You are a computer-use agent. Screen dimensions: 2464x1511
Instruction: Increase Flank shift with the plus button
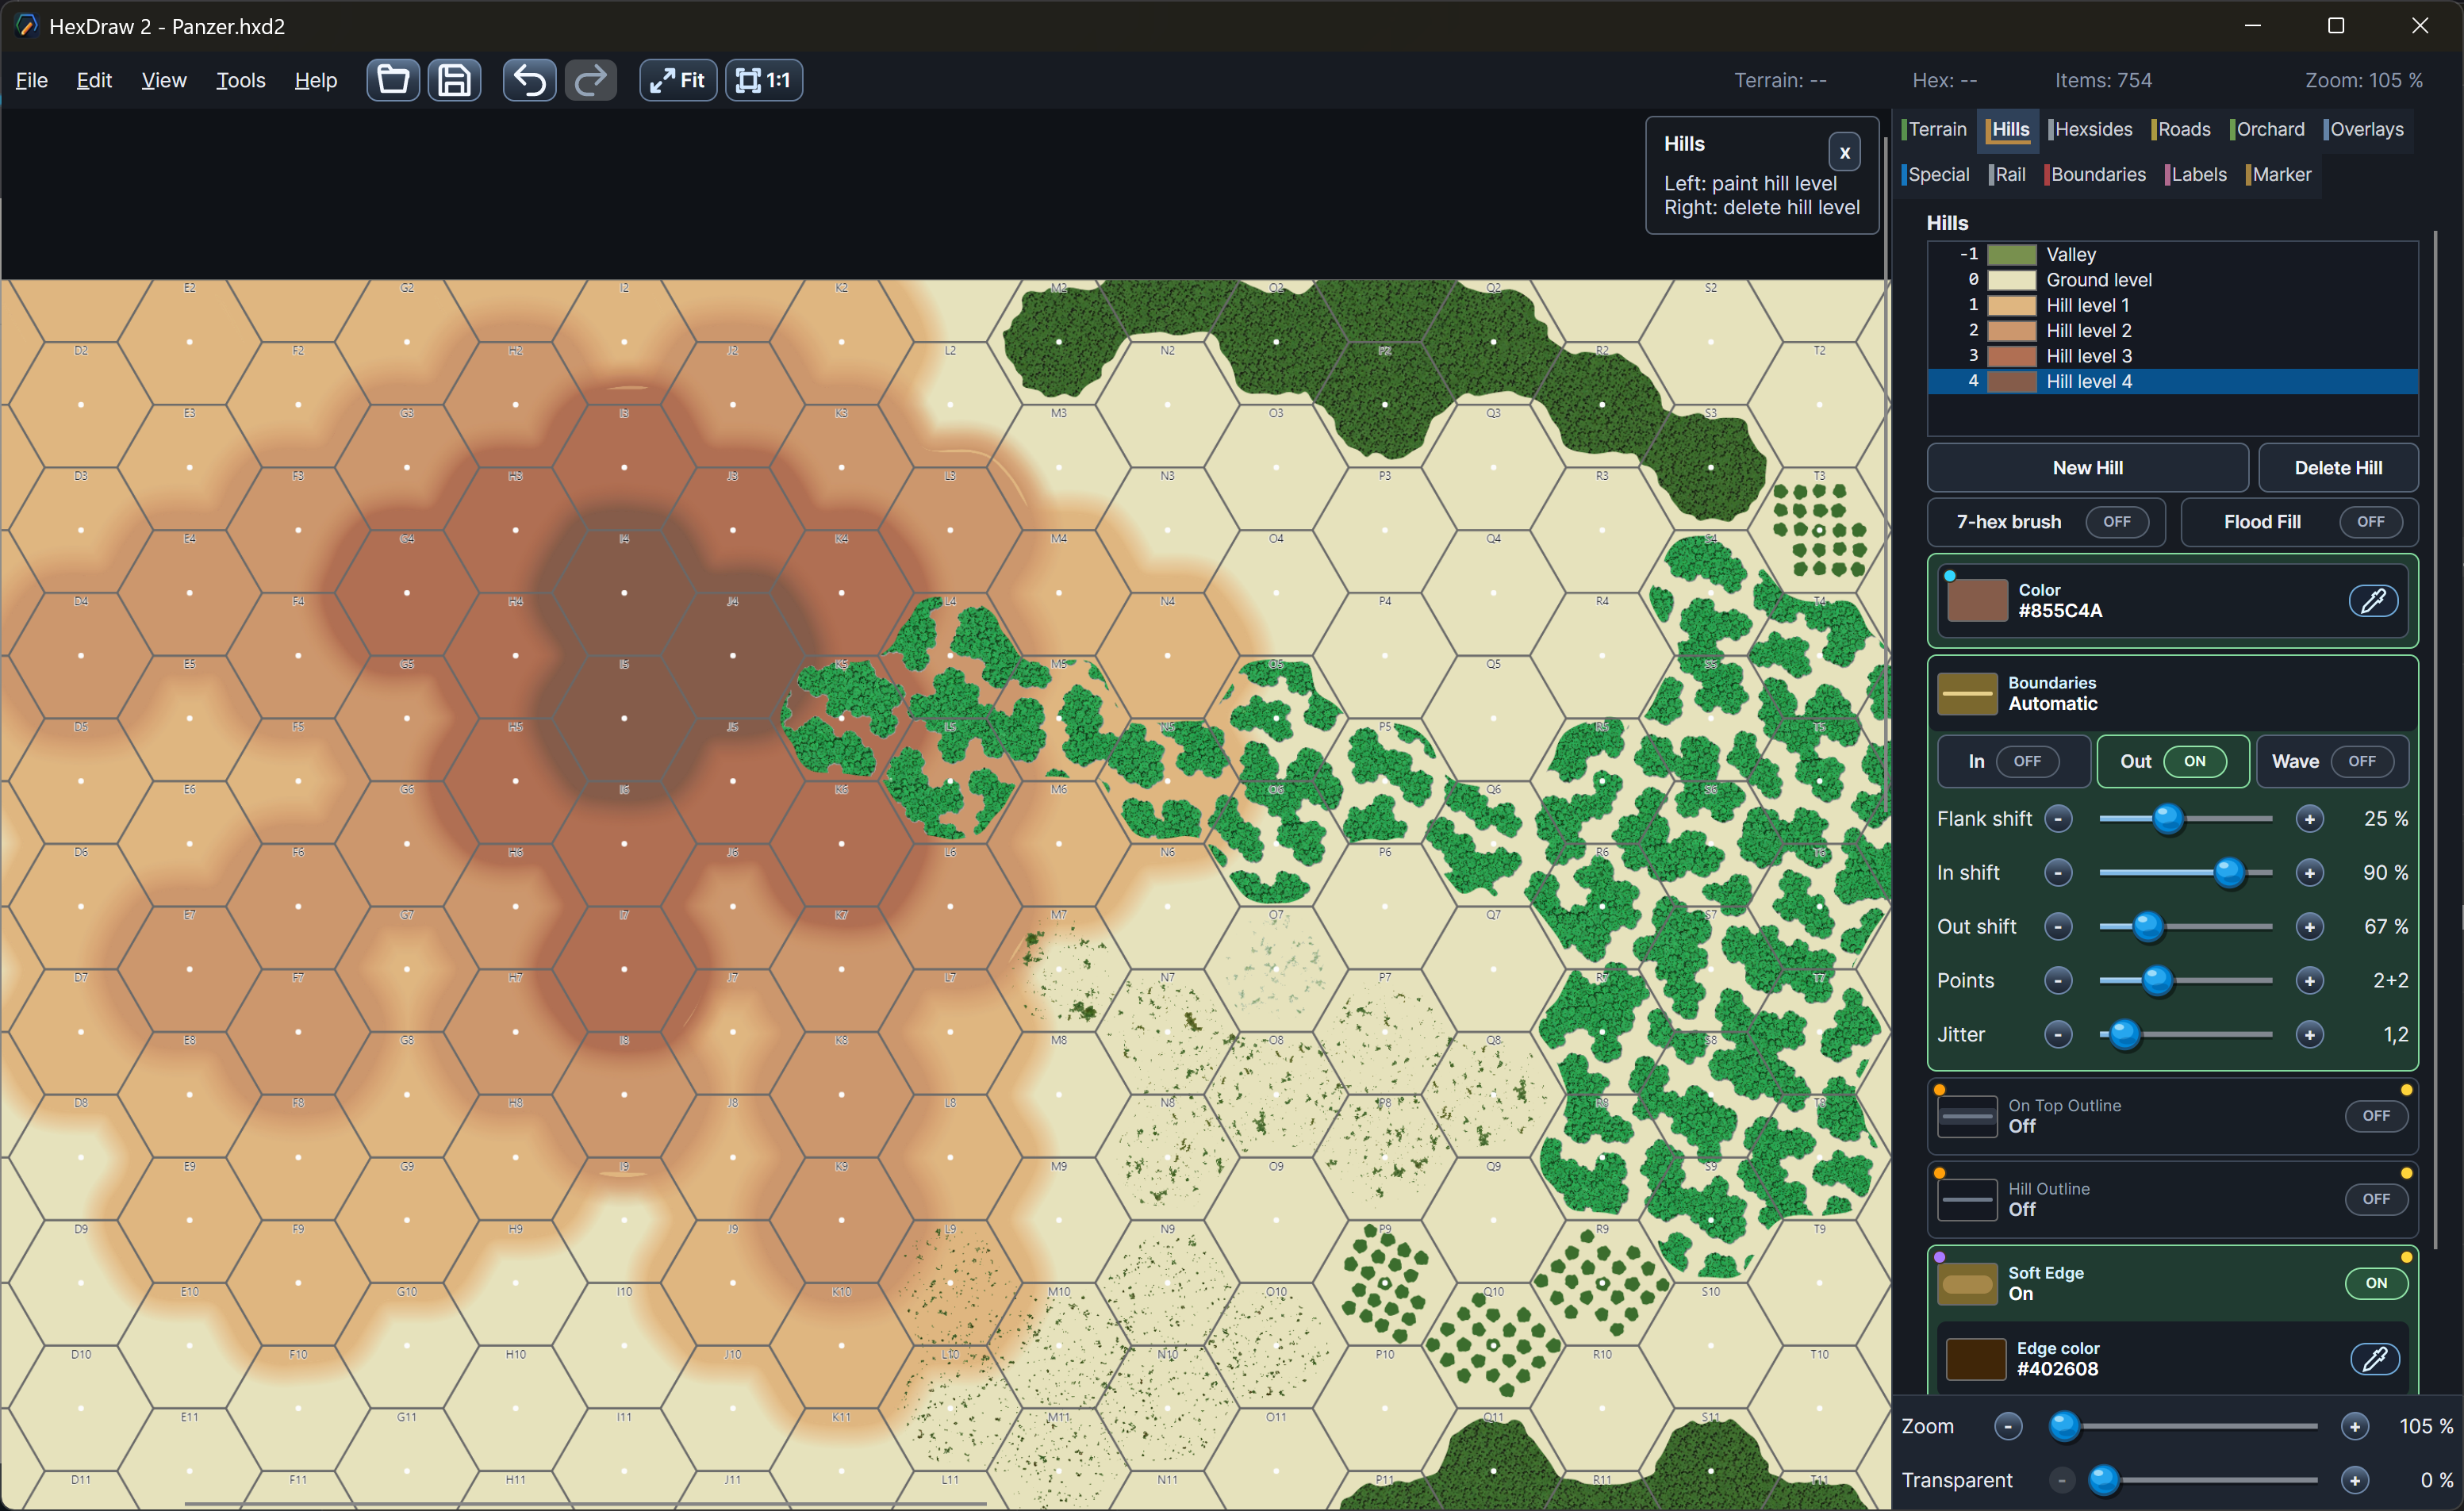pos(2309,819)
